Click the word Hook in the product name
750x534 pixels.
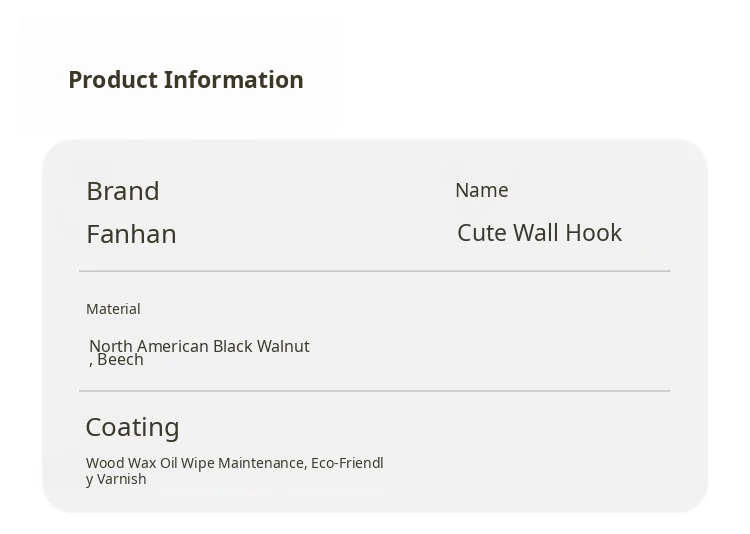594,233
